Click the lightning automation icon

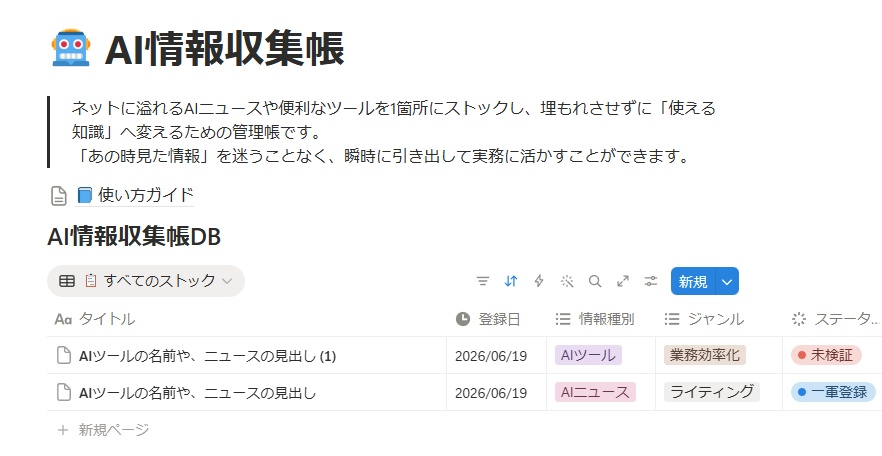[x=539, y=281]
